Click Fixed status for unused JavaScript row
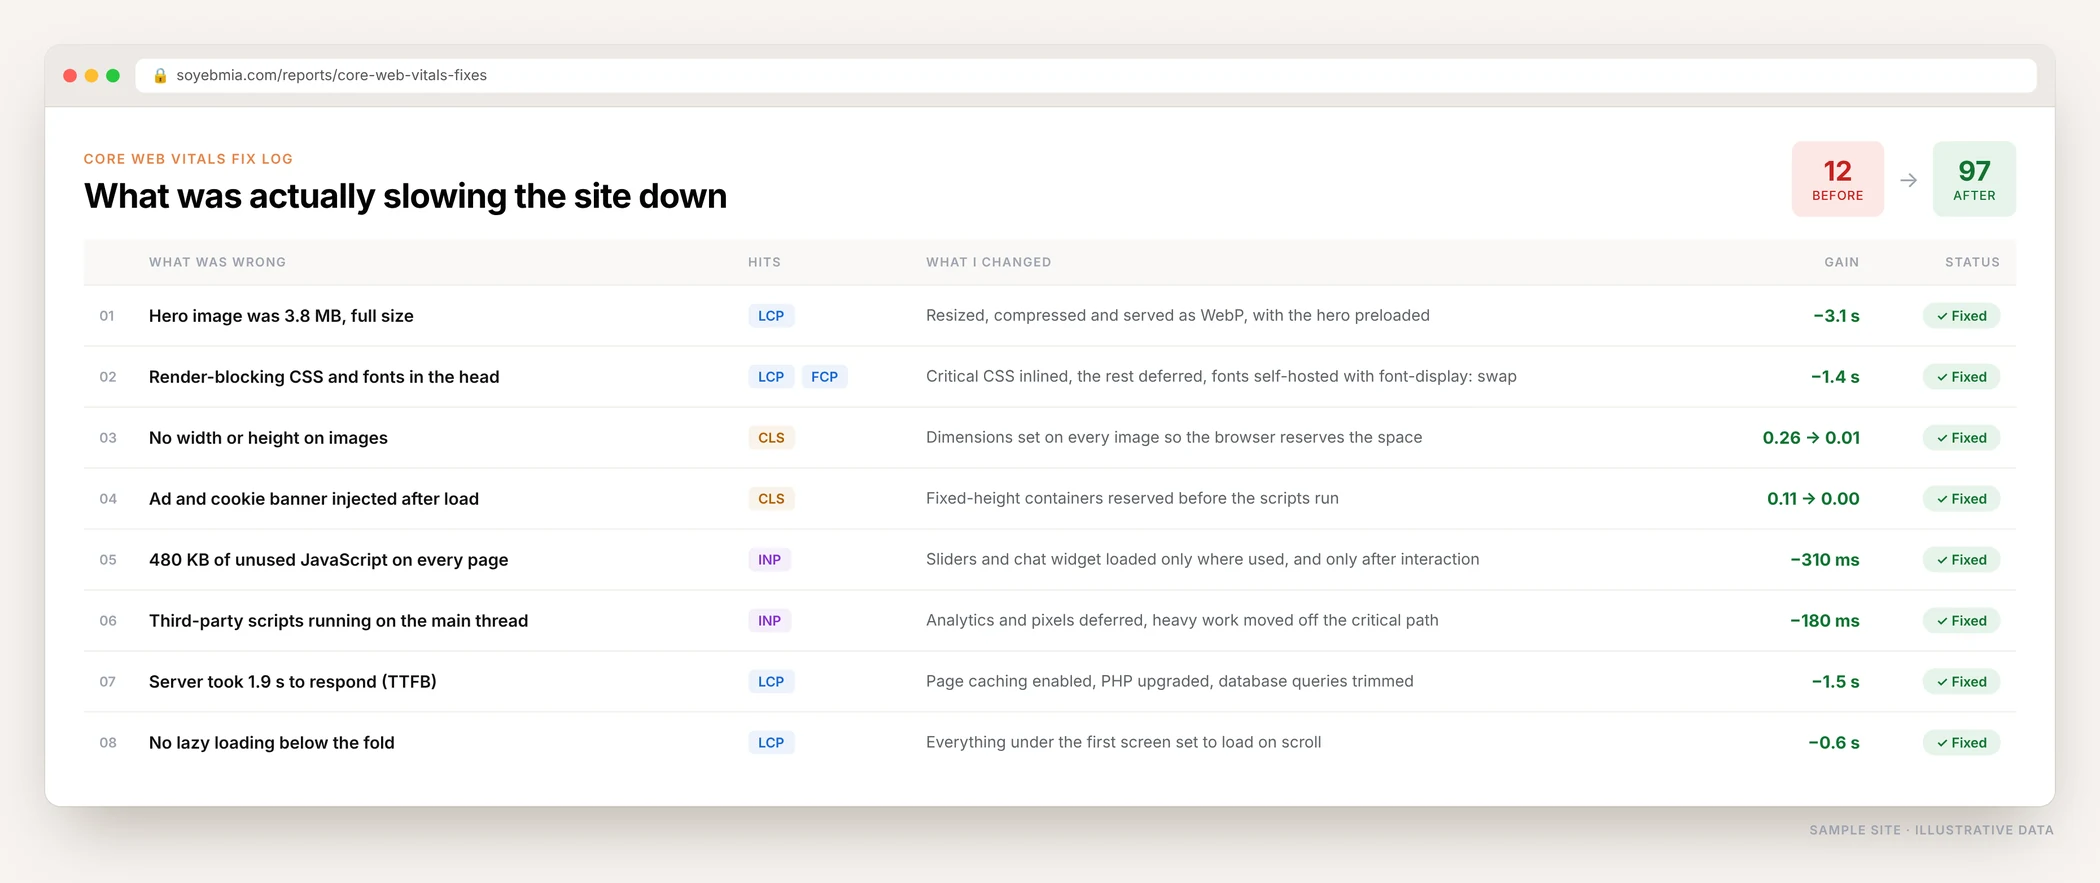The width and height of the screenshot is (2100, 883). tap(1961, 560)
